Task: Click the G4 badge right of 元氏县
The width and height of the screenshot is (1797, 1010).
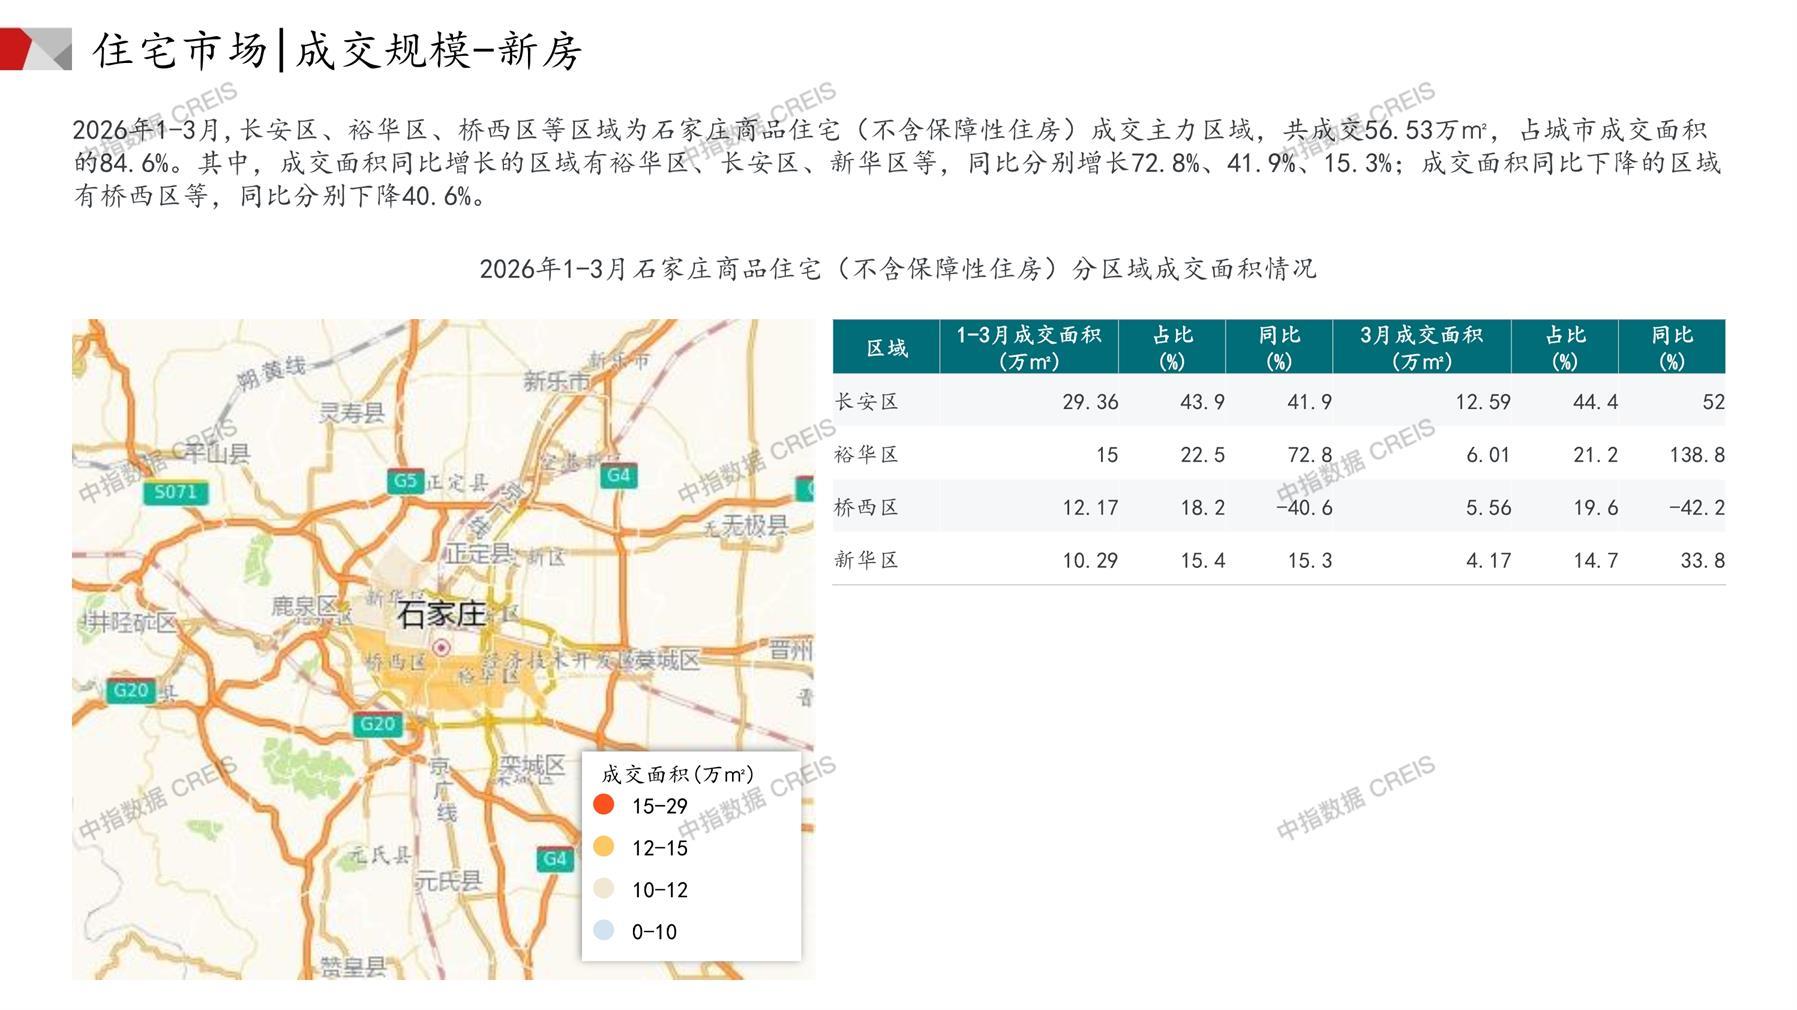Action: click(x=555, y=858)
